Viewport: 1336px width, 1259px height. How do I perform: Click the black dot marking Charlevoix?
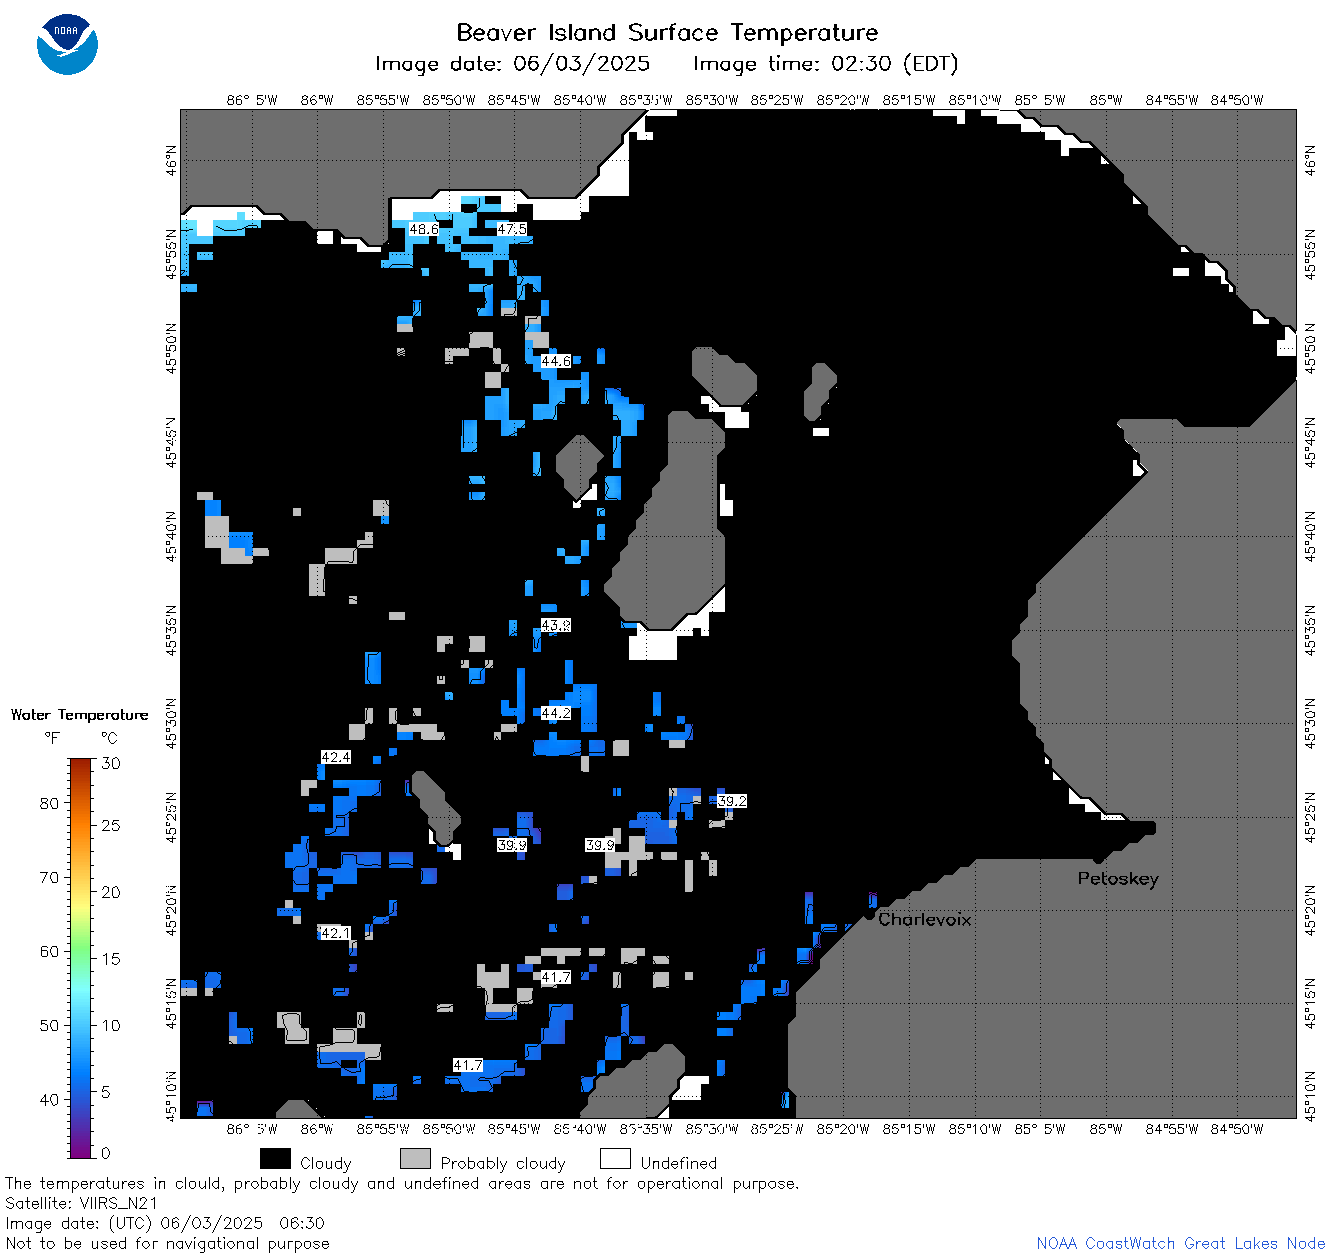(x=869, y=914)
